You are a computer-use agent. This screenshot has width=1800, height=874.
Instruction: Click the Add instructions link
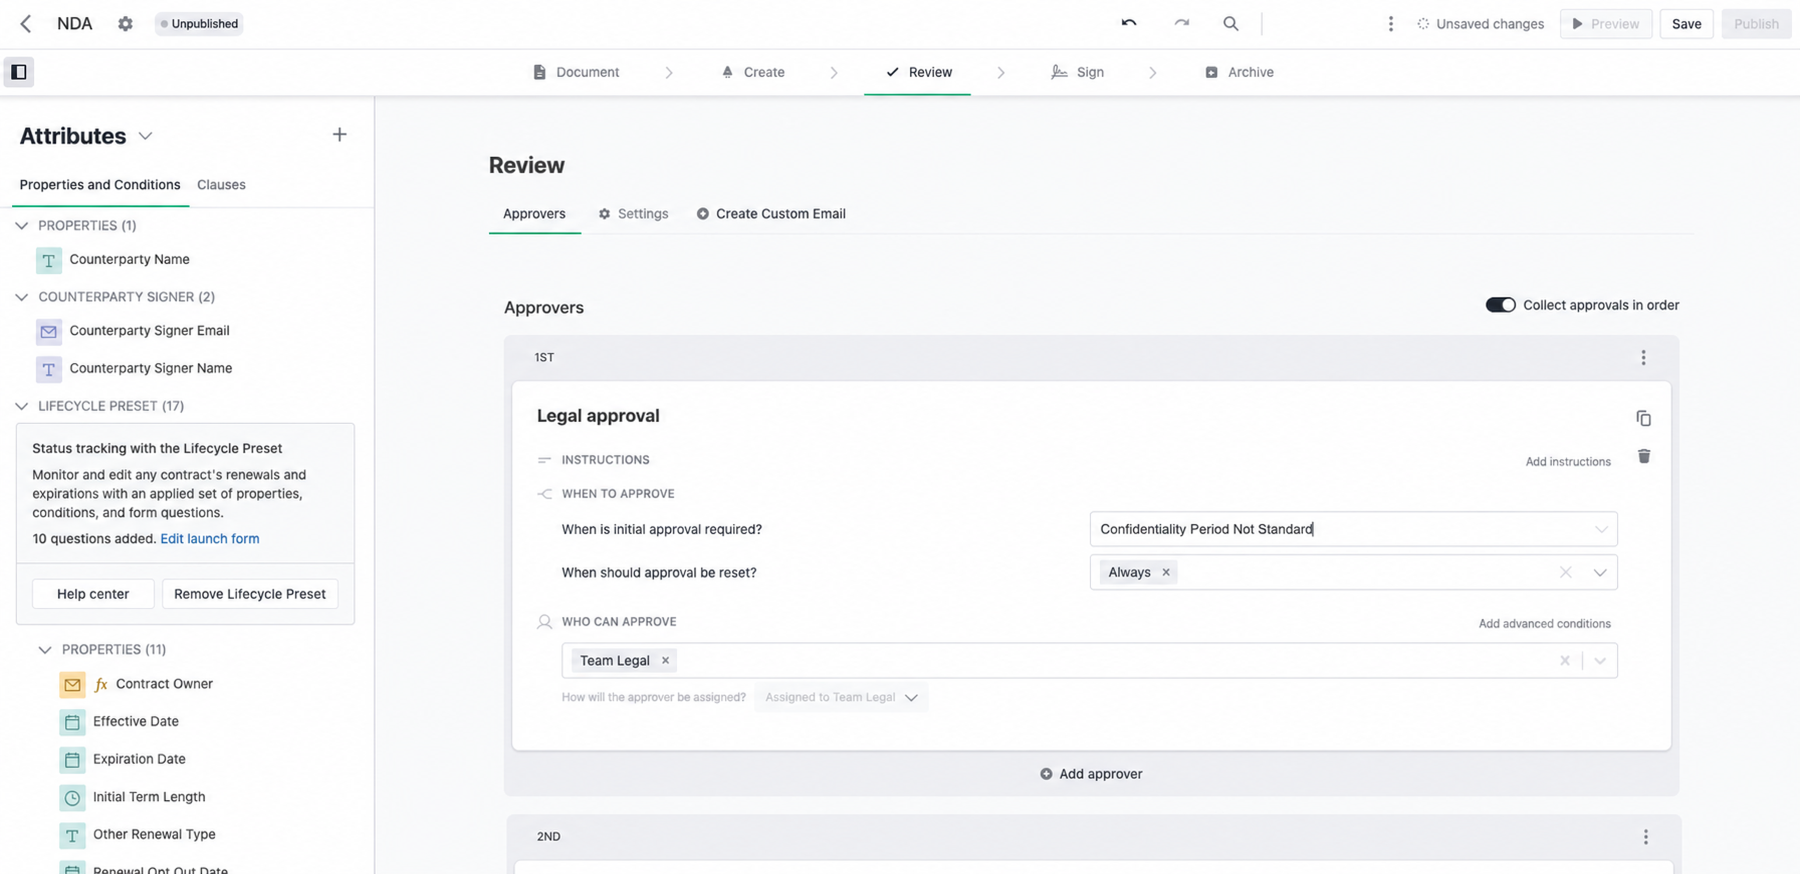click(x=1568, y=462)
